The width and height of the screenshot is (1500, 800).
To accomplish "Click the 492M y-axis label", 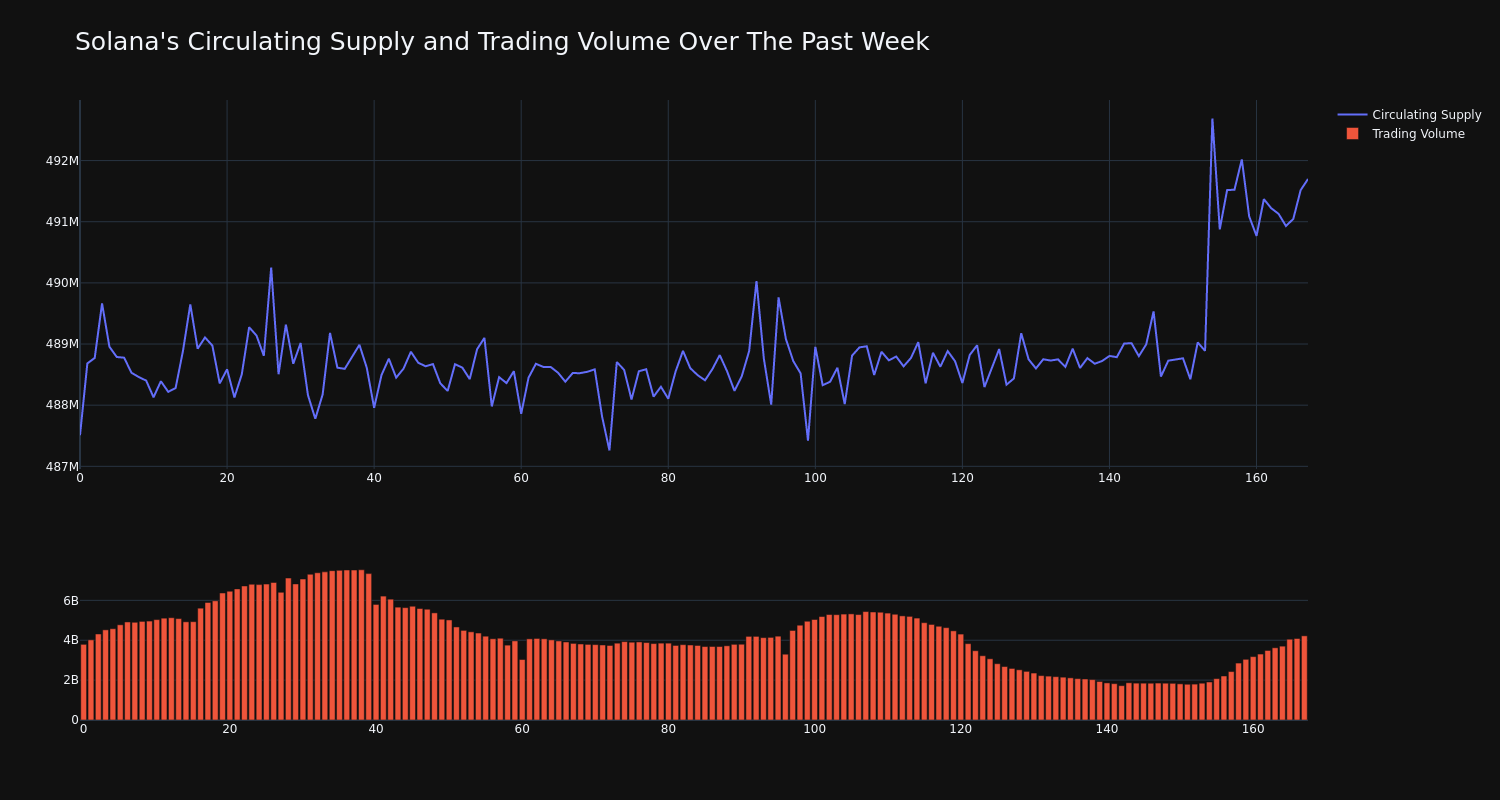I will pos(62,161).
